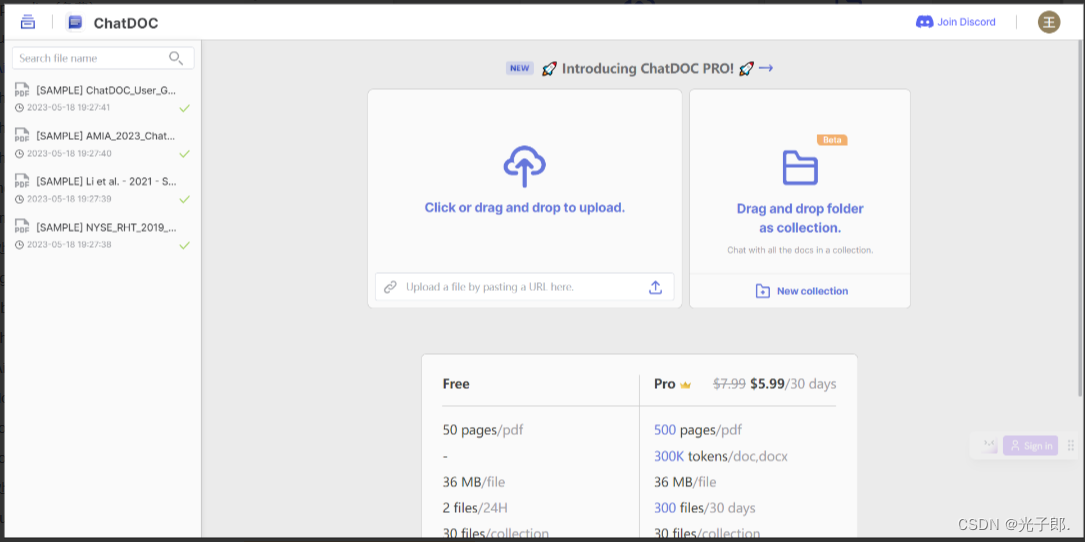Screen dimensions: 1085x542
Task: Focus the paste URL upload field
Action: [x=525, y=287]
